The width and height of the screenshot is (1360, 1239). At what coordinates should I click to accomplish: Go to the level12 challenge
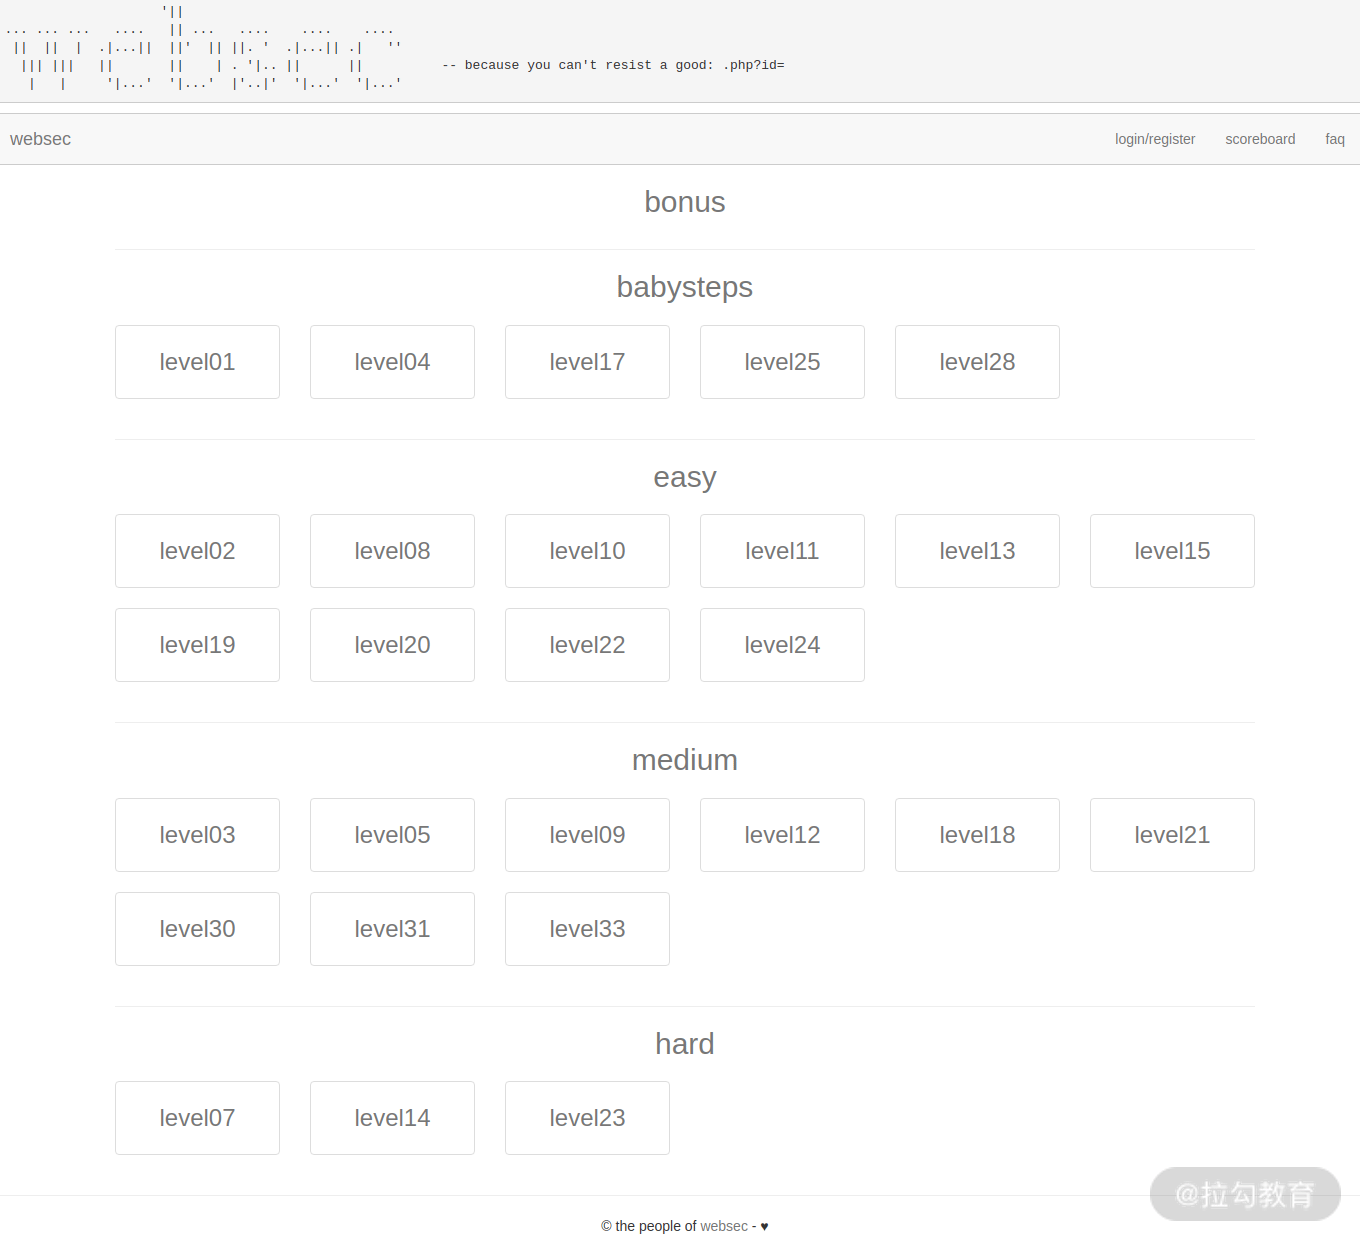[782, 835]
